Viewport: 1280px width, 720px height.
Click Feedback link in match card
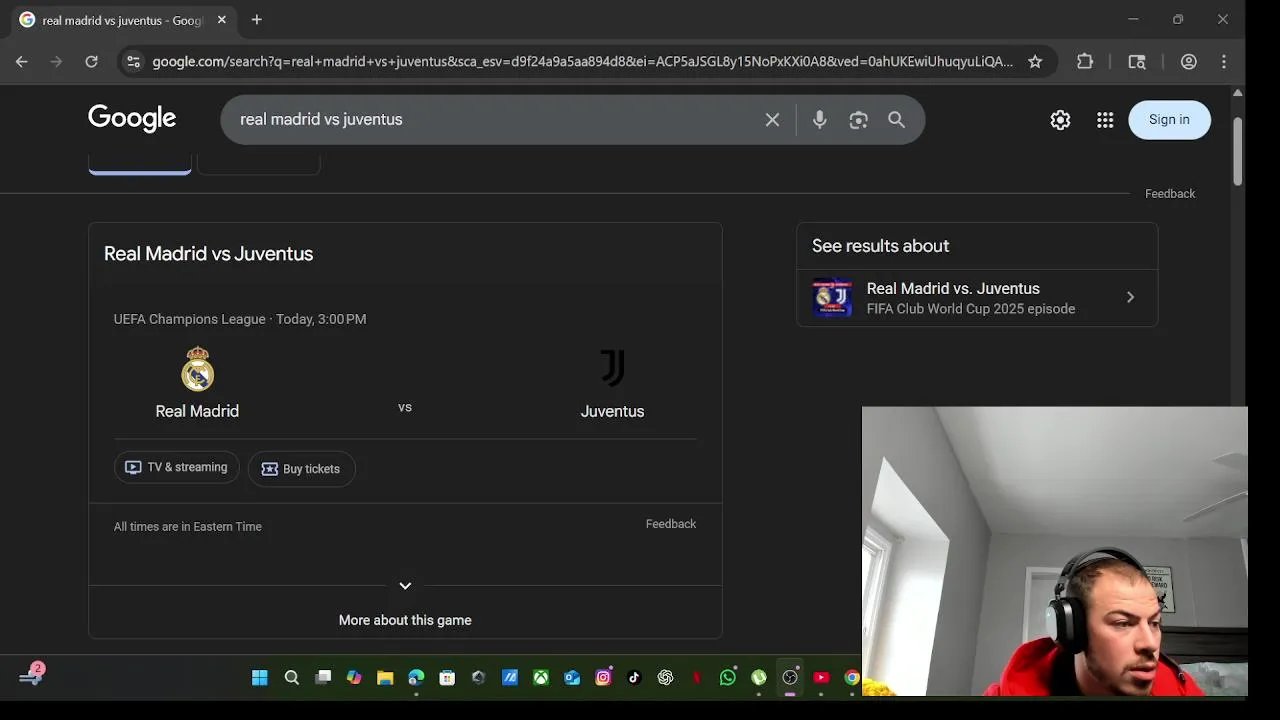click(671, 524)
